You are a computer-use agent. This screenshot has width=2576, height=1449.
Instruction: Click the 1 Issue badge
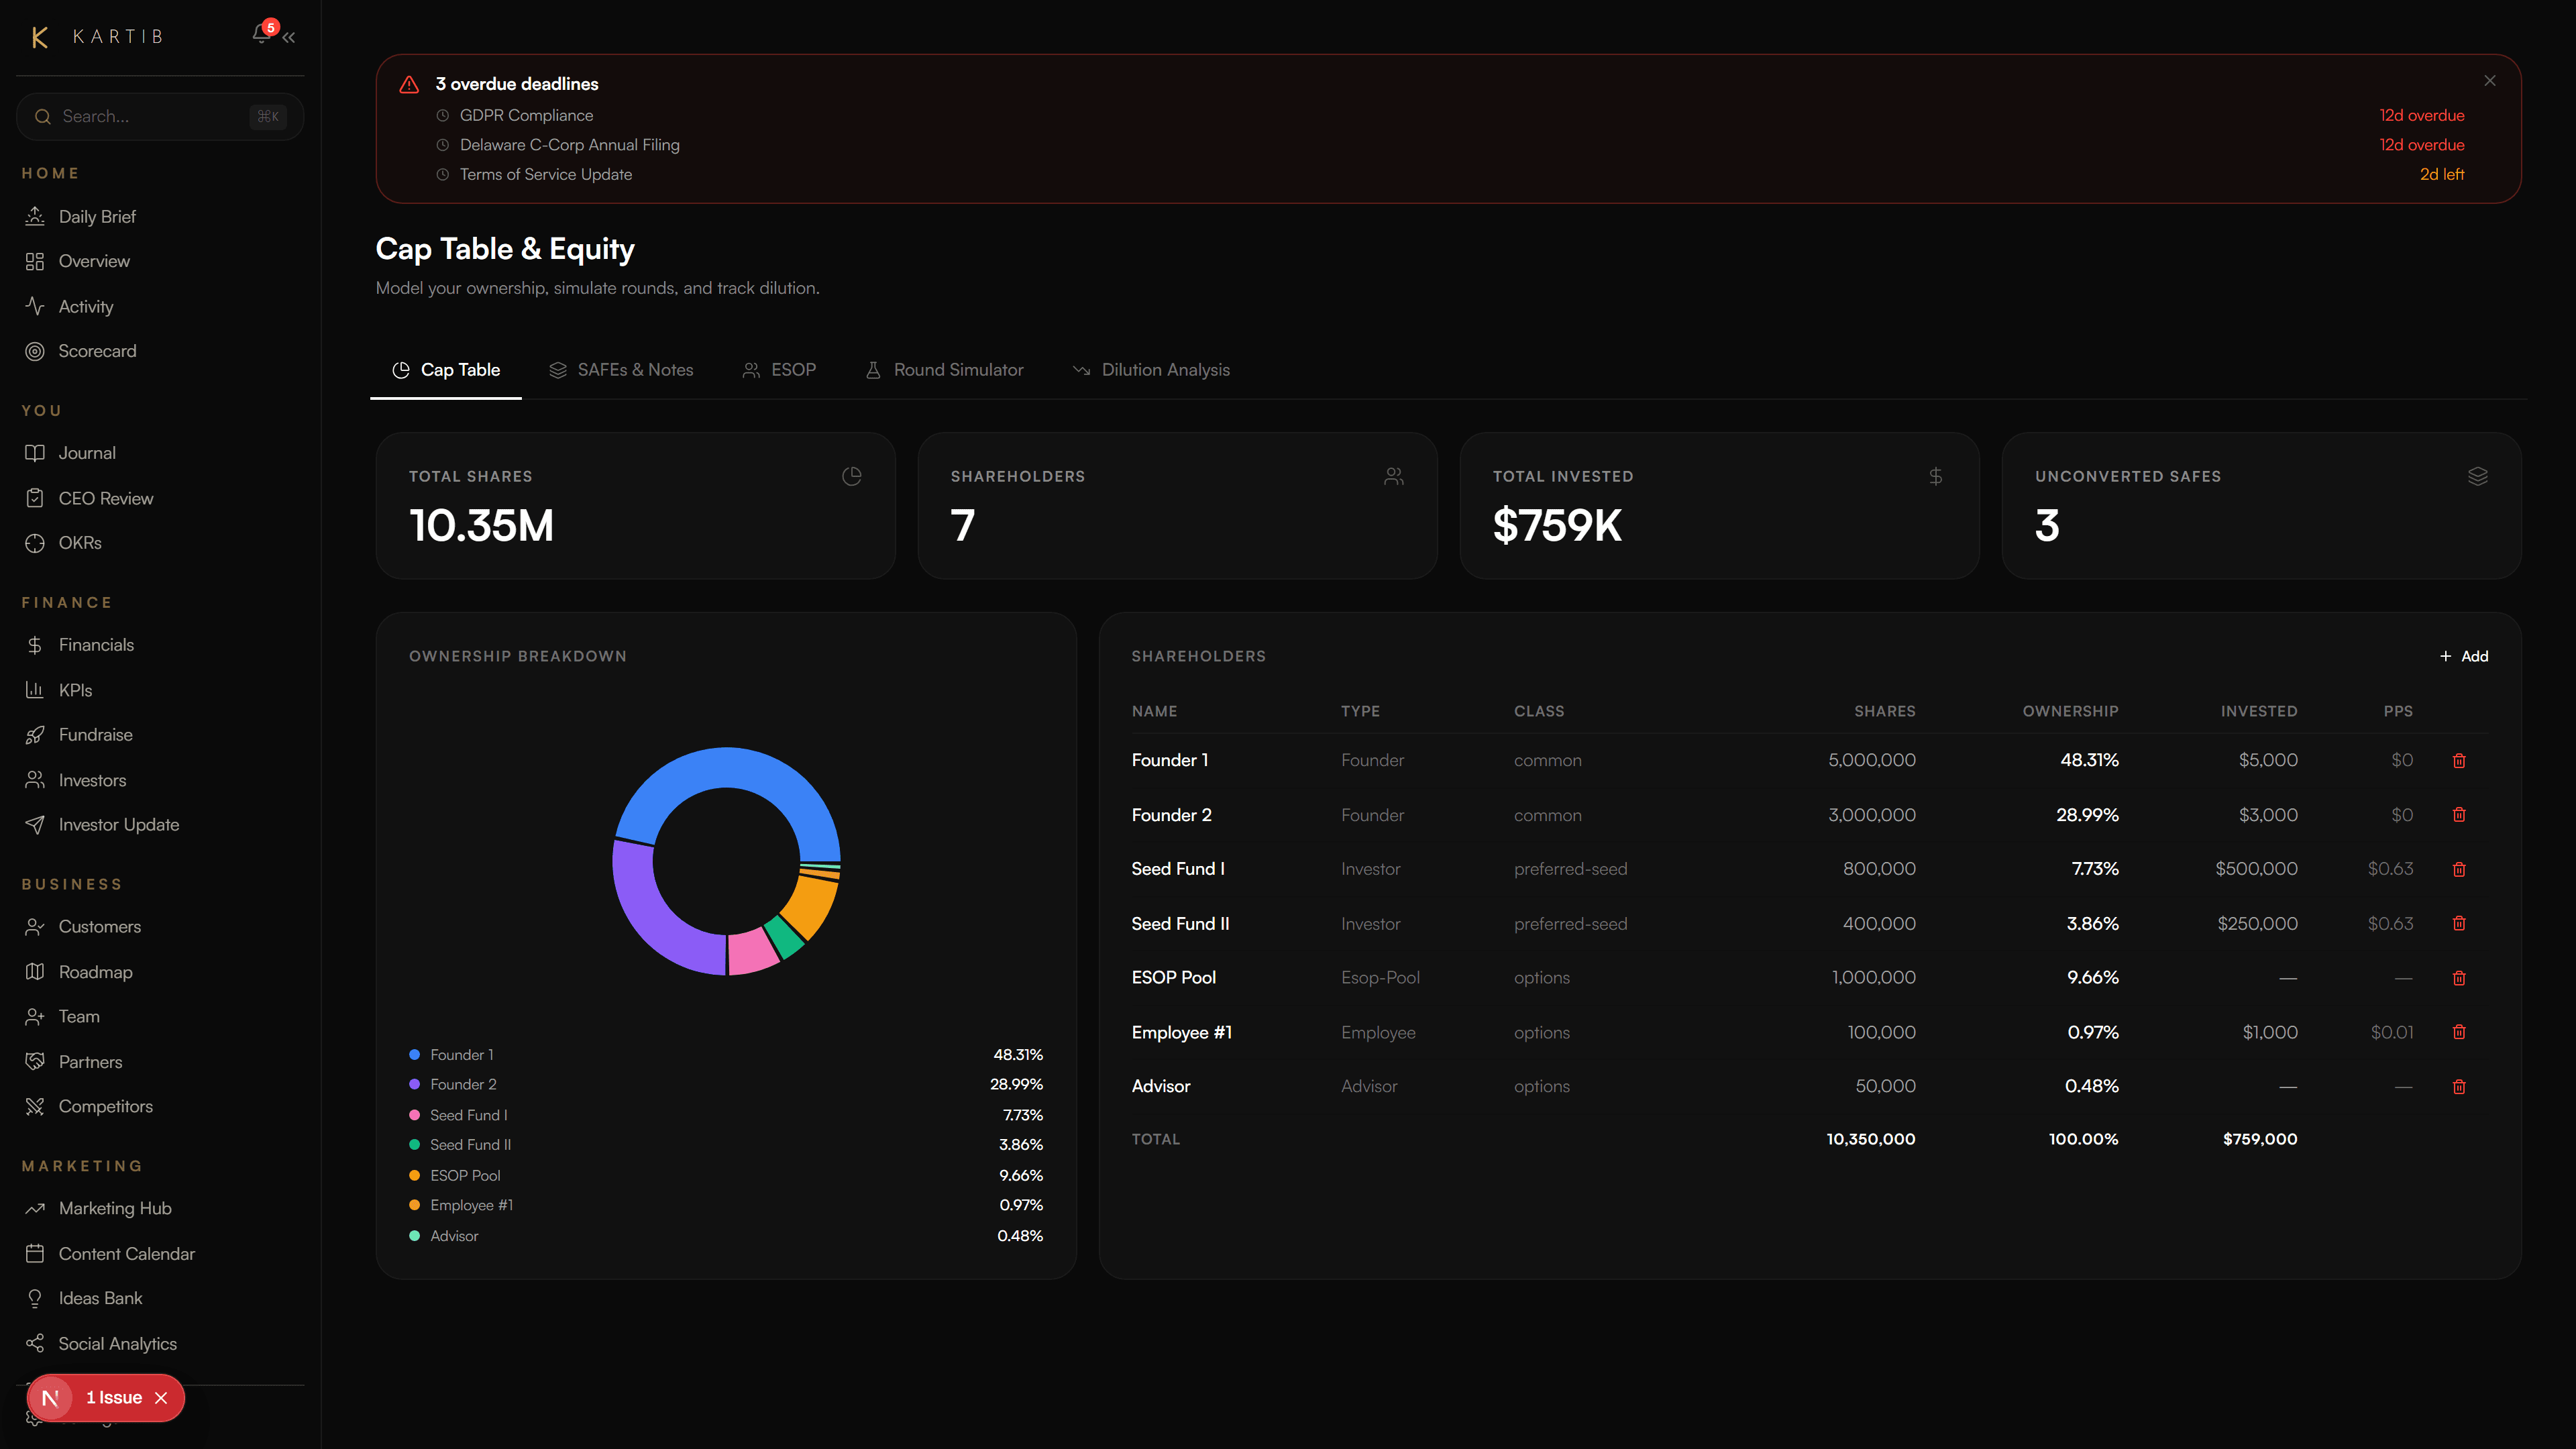pyautogui.click(x=113, y=1398)
